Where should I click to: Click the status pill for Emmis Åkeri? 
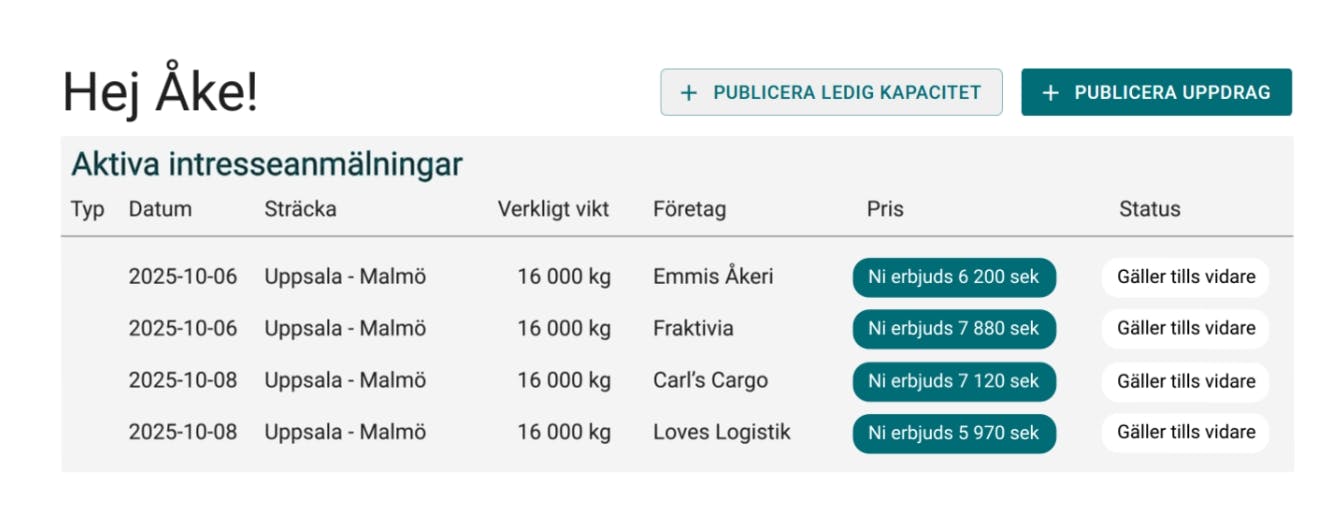tap(1185, 277)
